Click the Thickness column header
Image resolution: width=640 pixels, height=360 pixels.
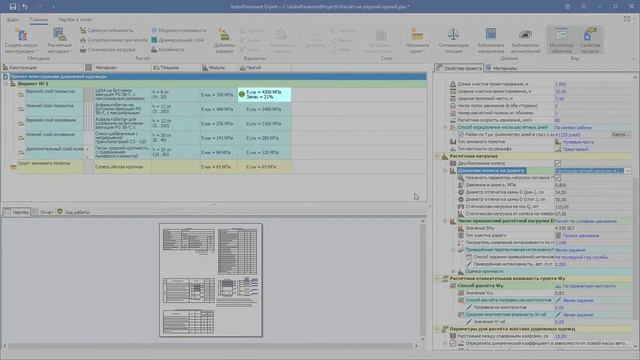(x=176, y=68)
